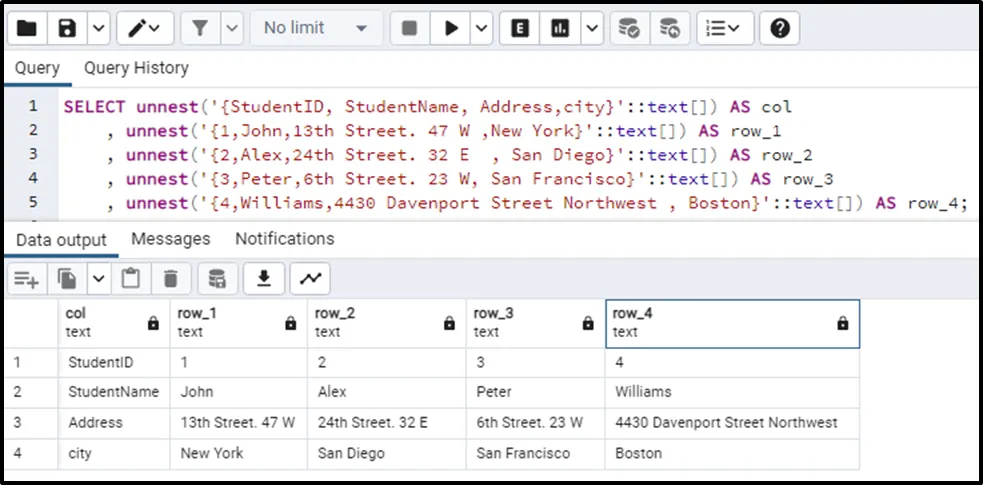Click the Rollback database icon
The height and width of the screenshot is (485, 983).
point(670,29)
